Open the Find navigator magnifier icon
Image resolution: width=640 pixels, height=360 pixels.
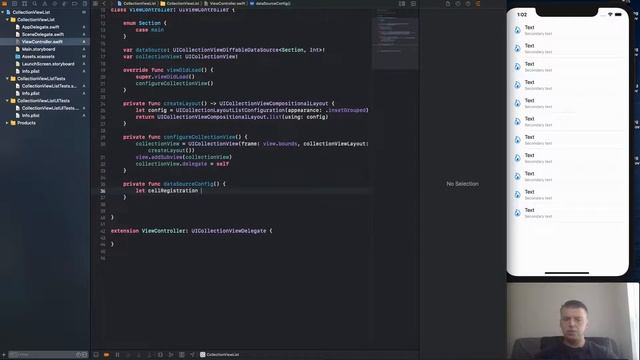tap(35, 4)
